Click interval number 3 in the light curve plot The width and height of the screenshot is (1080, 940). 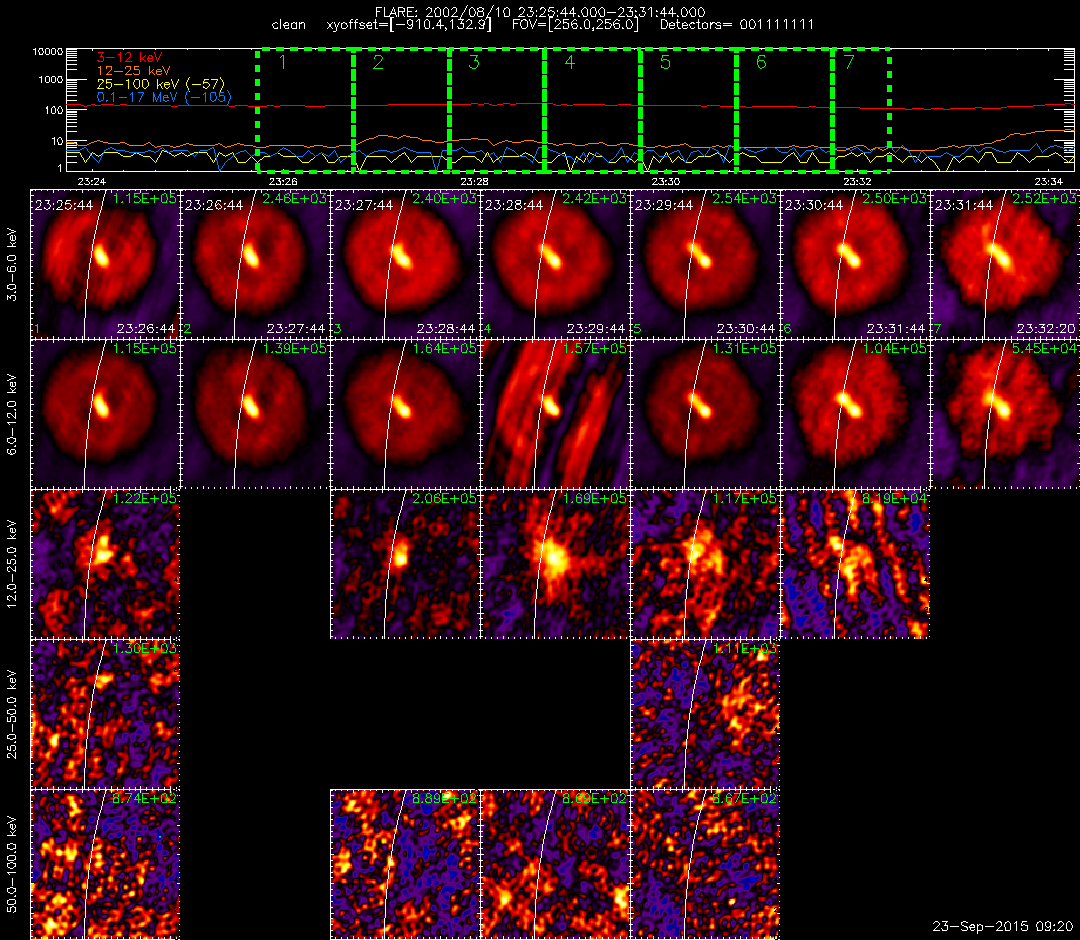(x=473, y=62)
